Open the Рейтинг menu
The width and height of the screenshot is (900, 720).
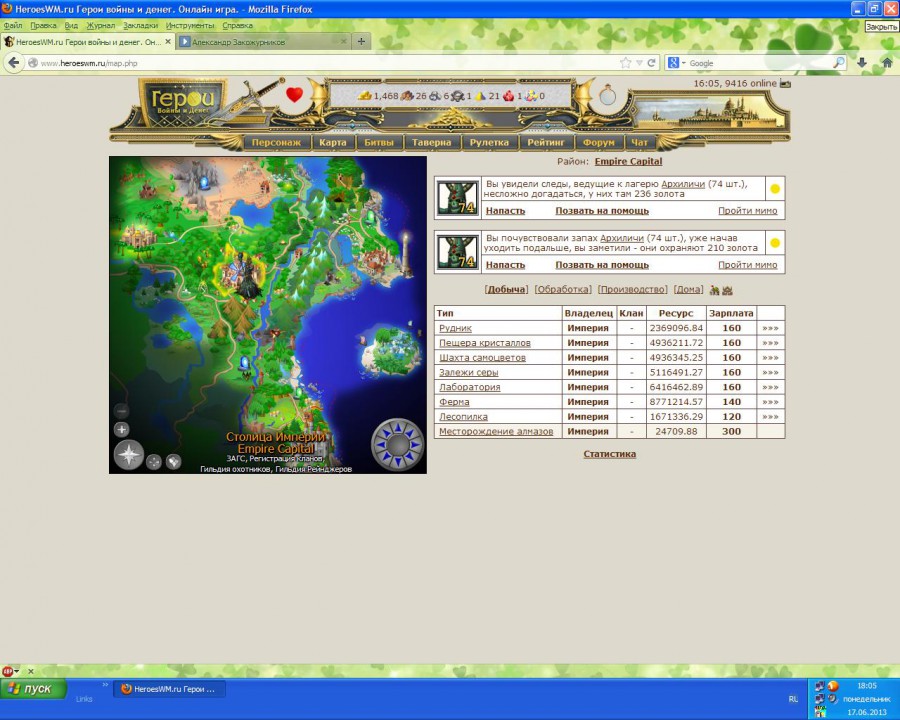tap(546, 142)
